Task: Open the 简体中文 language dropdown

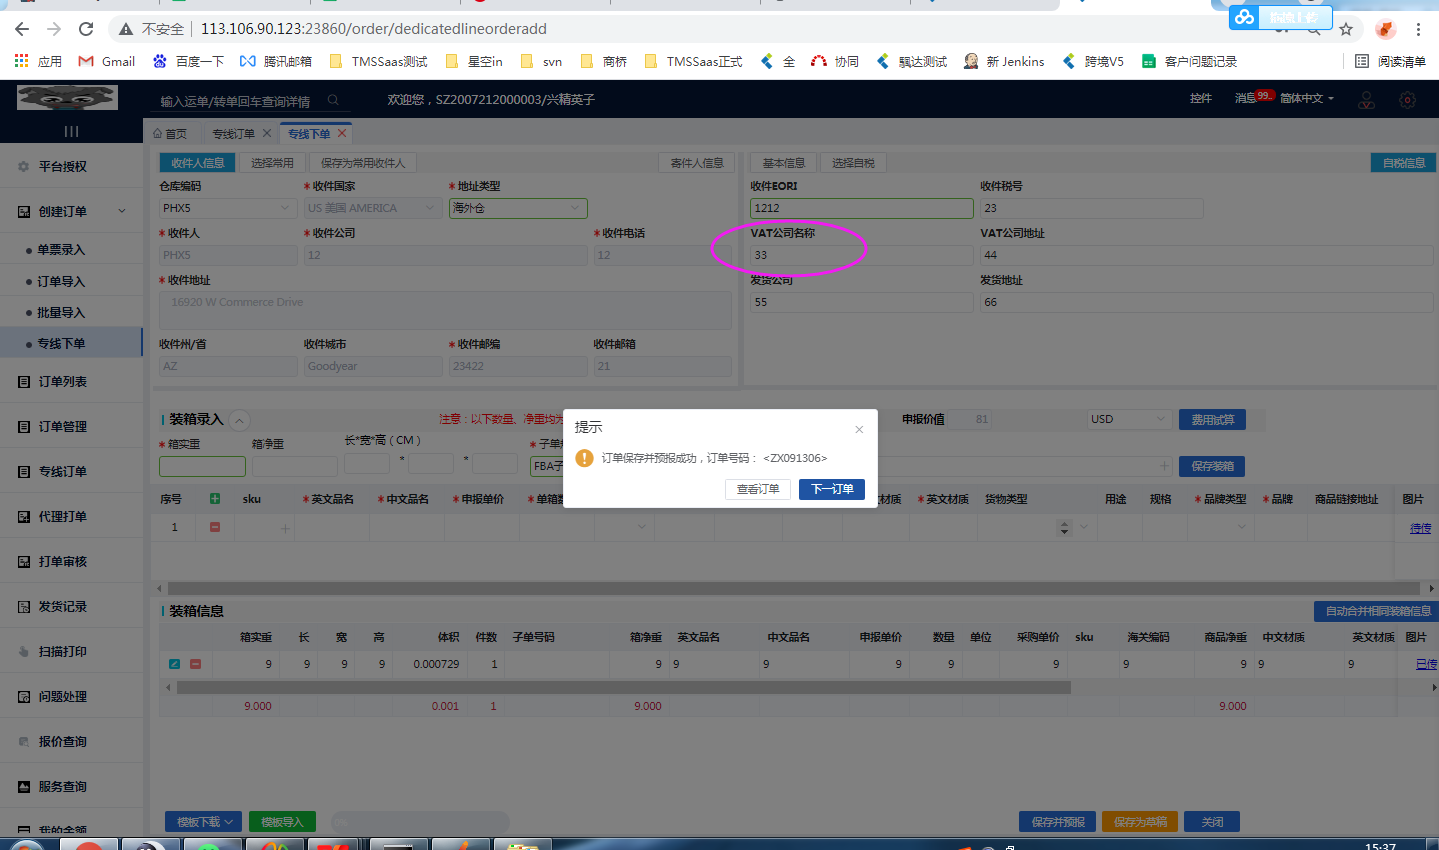Action: point(1306,98)
